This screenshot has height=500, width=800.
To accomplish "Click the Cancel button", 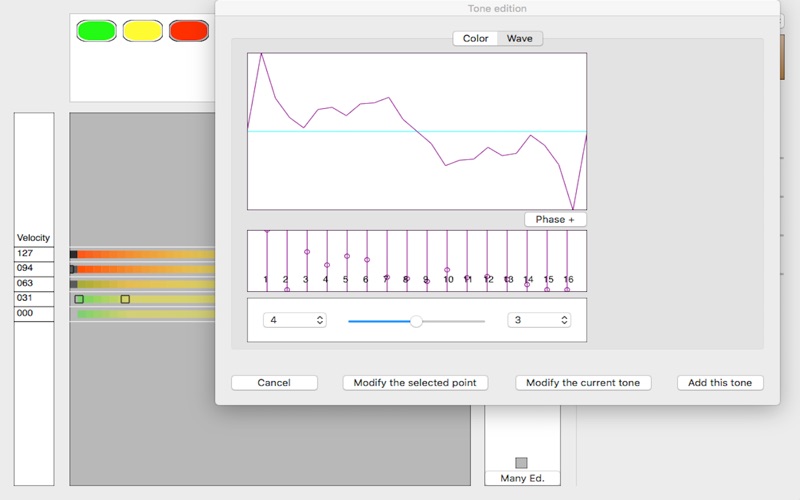I will pos(274,383).
